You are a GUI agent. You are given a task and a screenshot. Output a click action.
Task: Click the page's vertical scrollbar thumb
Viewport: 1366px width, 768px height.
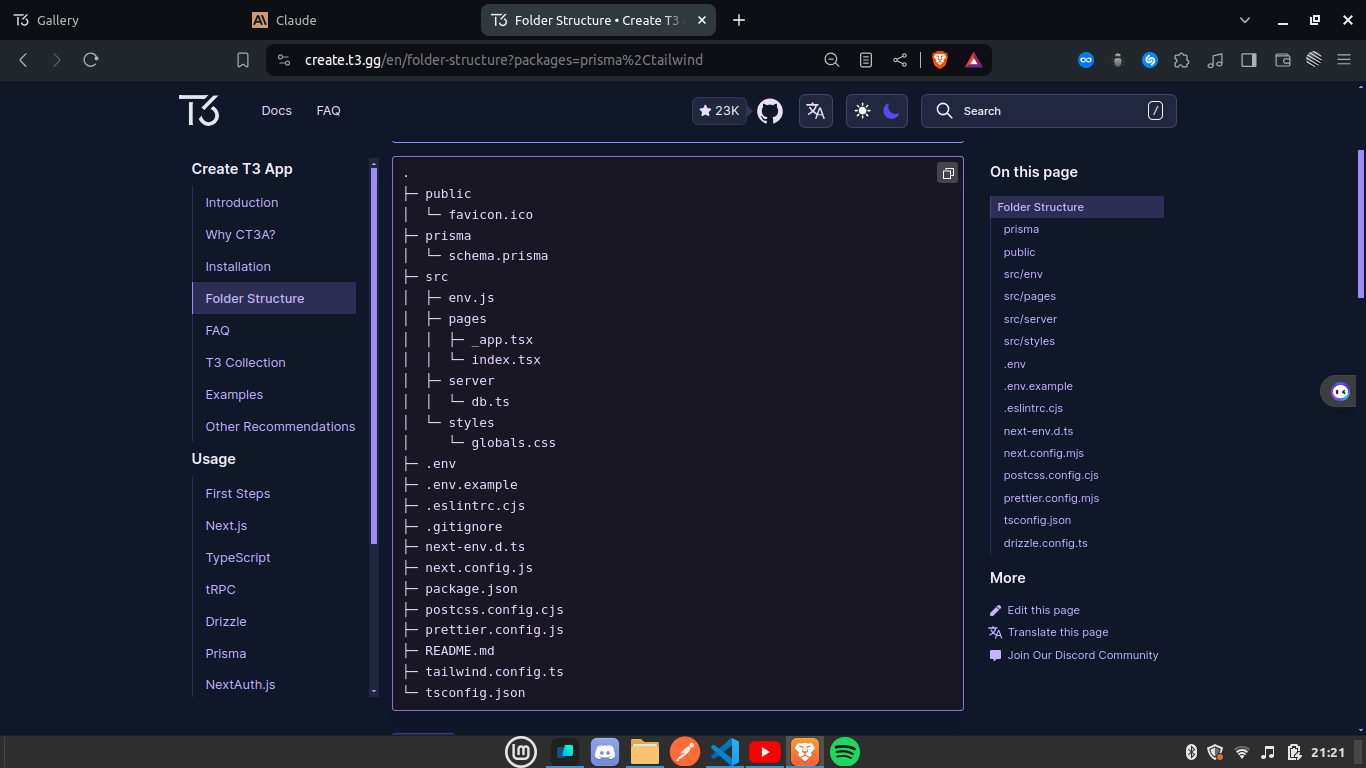(1361, 223)
